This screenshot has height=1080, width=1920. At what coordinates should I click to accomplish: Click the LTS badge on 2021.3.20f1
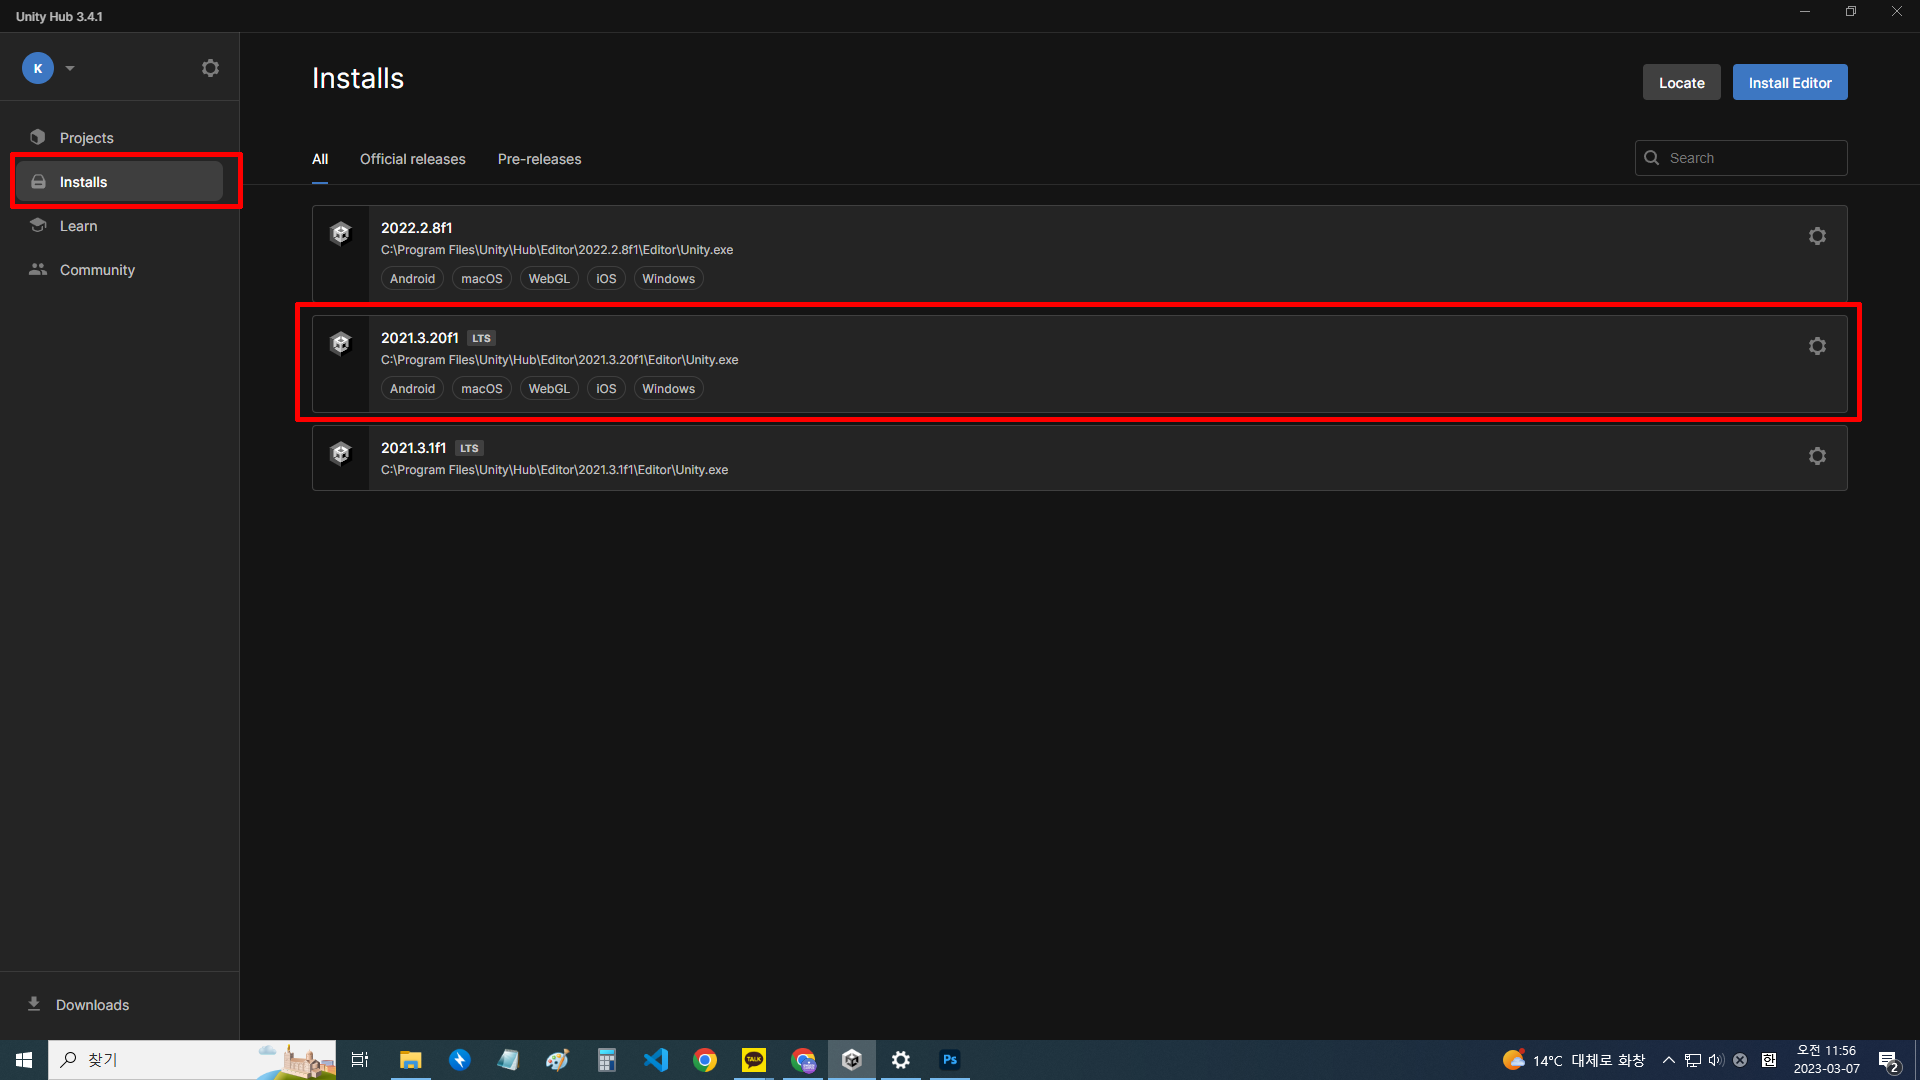click(x=482, y=338)
